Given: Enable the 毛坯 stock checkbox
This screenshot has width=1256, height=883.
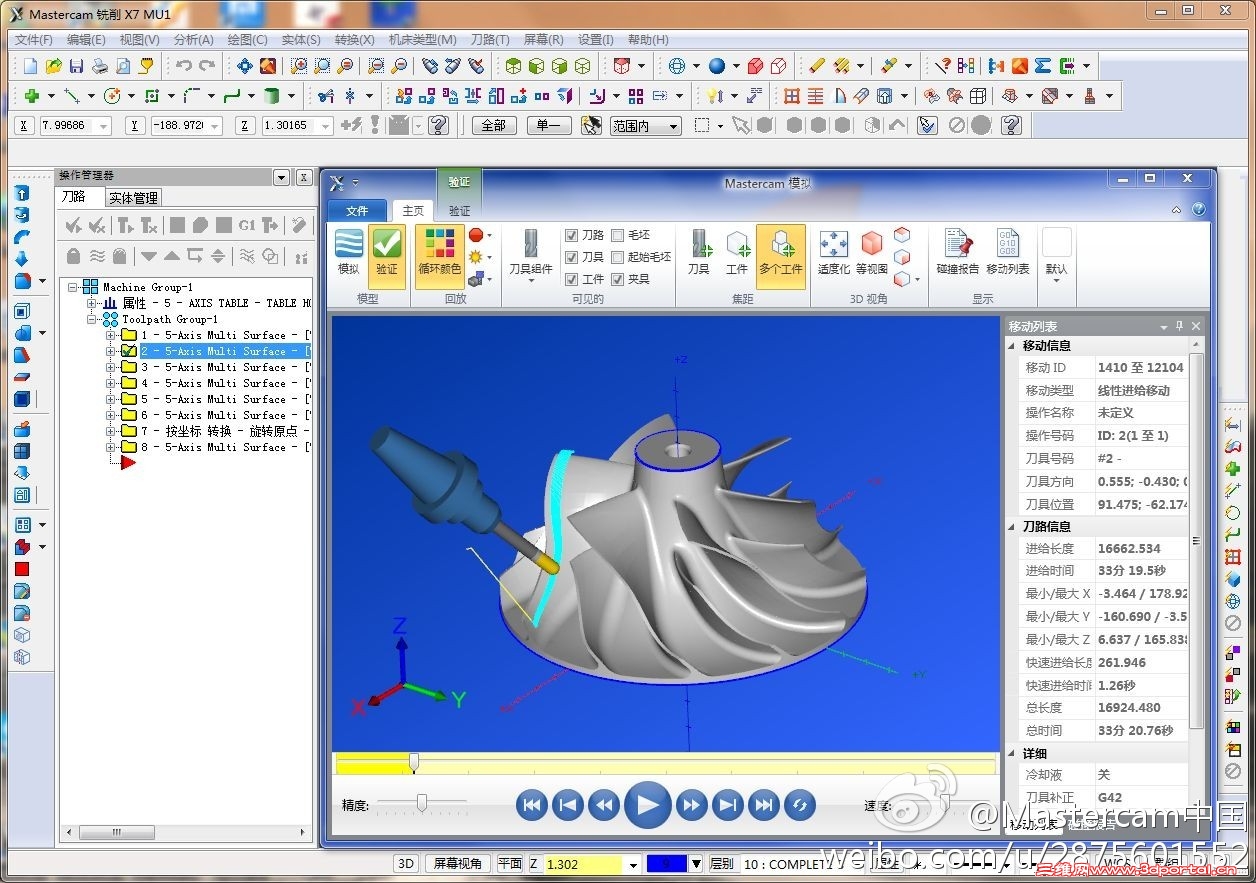Looking at the screenshot, I should click(x=618, y=235).
